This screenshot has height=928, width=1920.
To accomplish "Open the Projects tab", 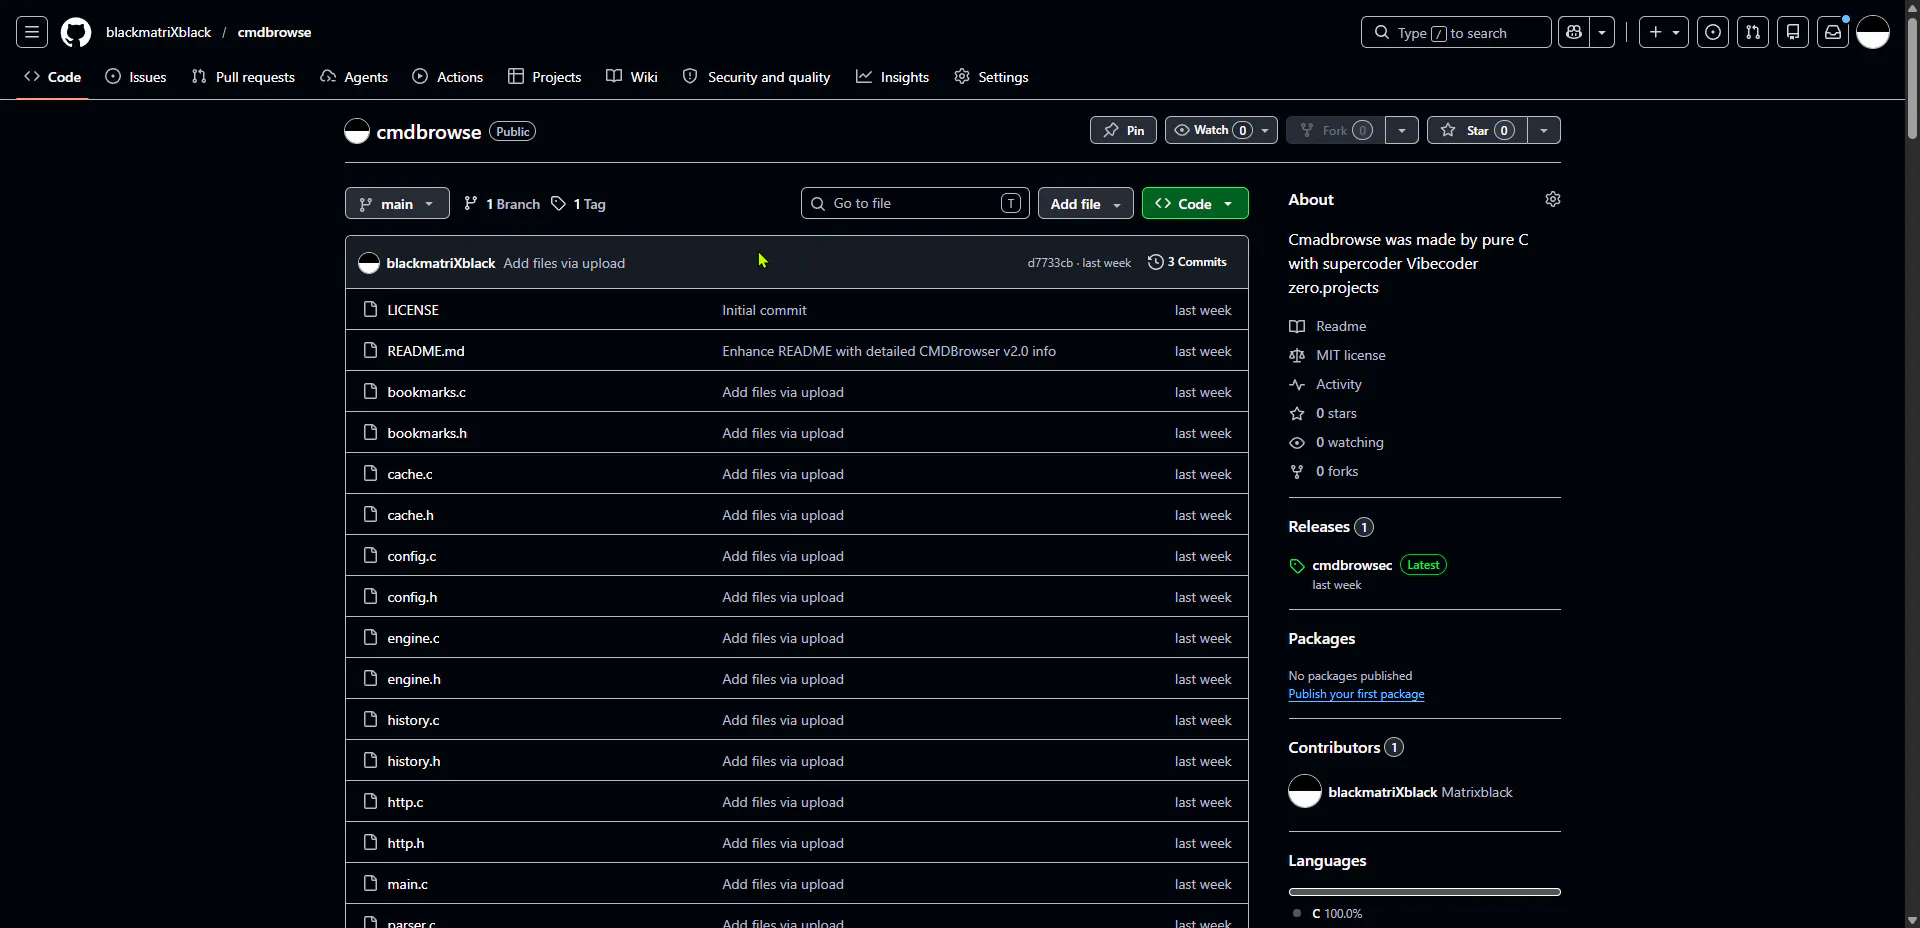I will [545, 77].
